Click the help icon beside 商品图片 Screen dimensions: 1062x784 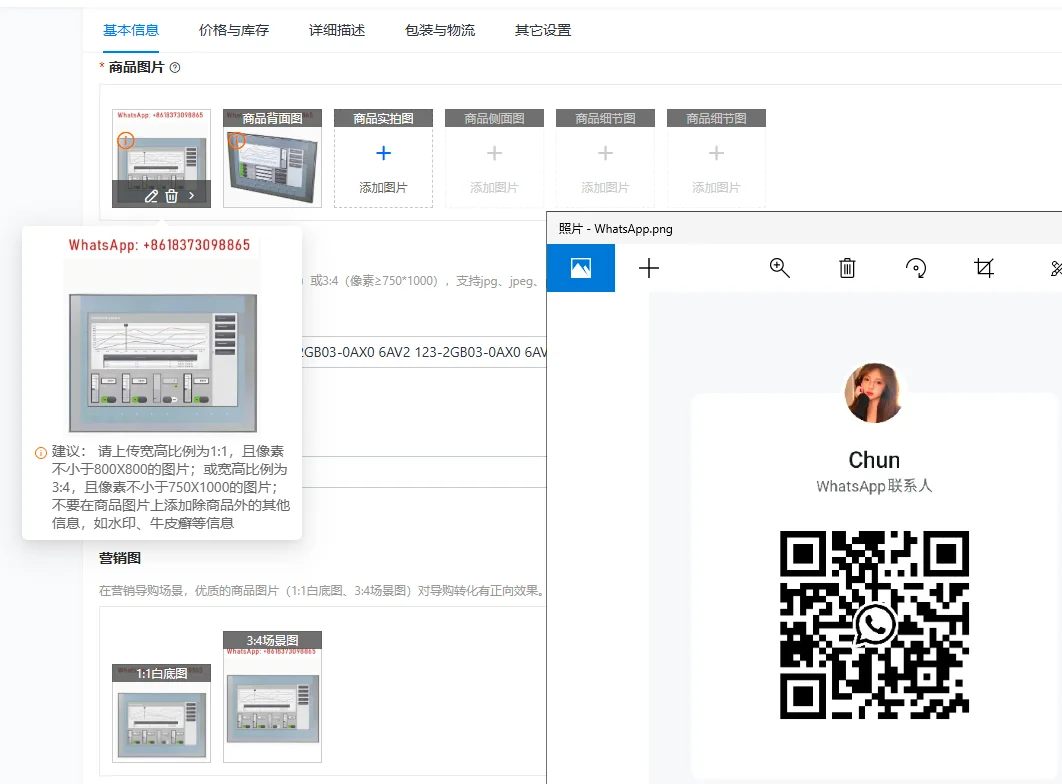click(x=175, y=68)
